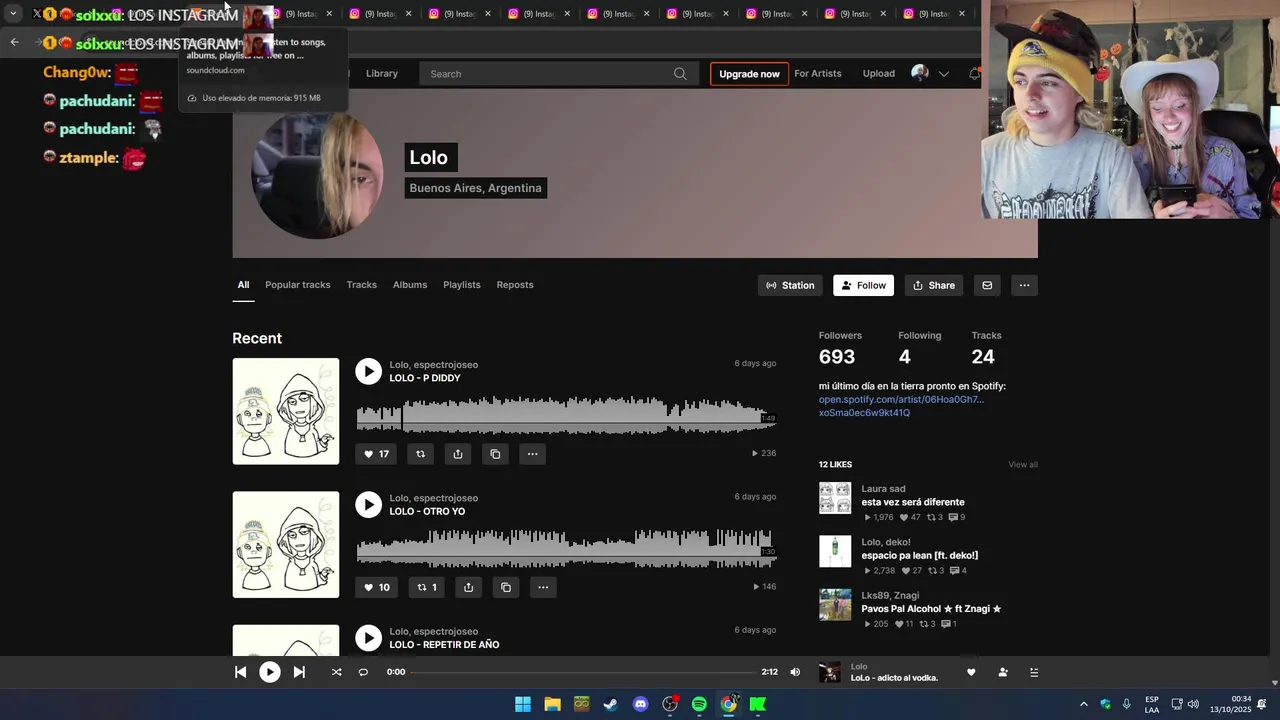This screenshot has height=720, width=1280.
Task: Share the LOLO - OTRO YO track
Action: click(468, 587)
